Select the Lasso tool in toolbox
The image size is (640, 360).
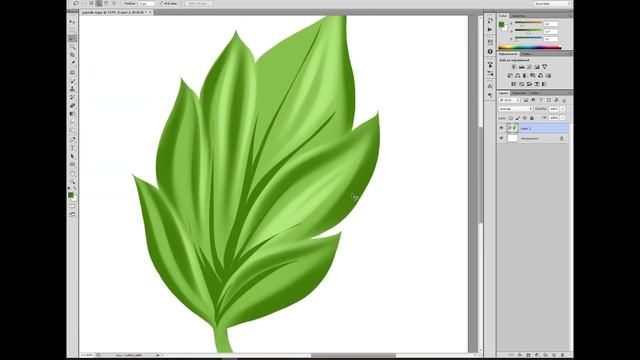pos(72,38)
